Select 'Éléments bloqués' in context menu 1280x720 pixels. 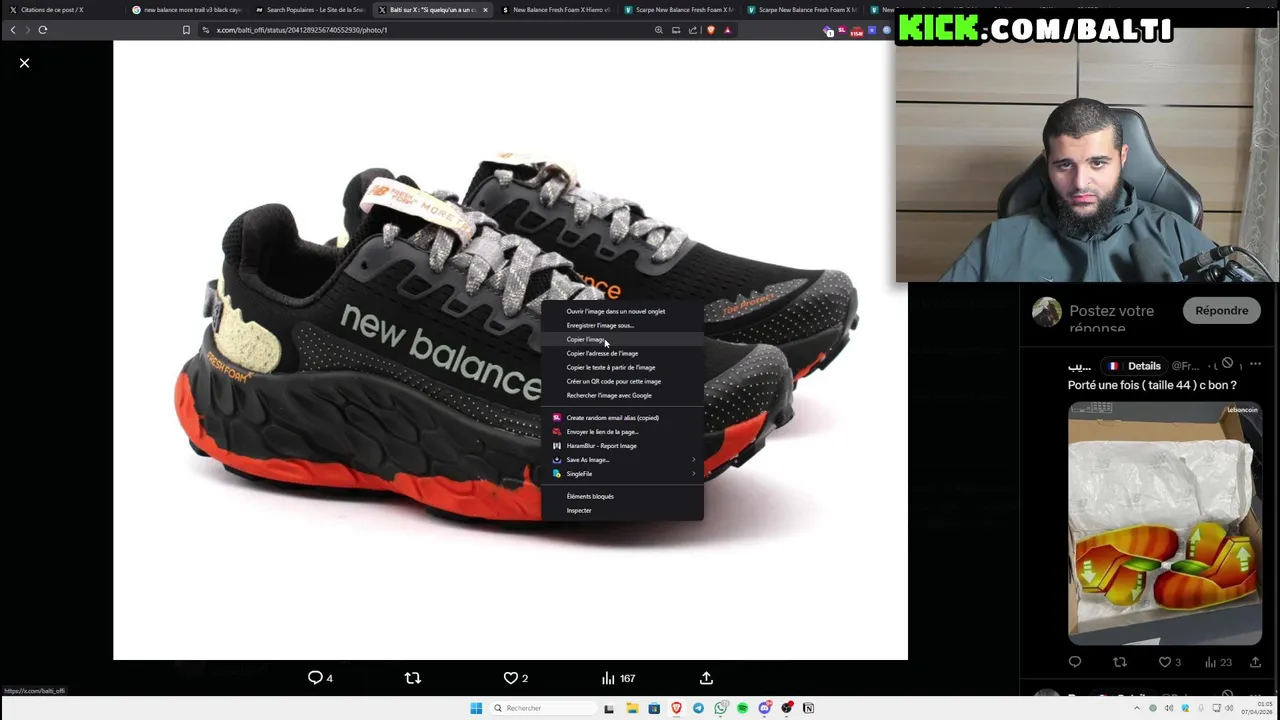click(622, 496)
